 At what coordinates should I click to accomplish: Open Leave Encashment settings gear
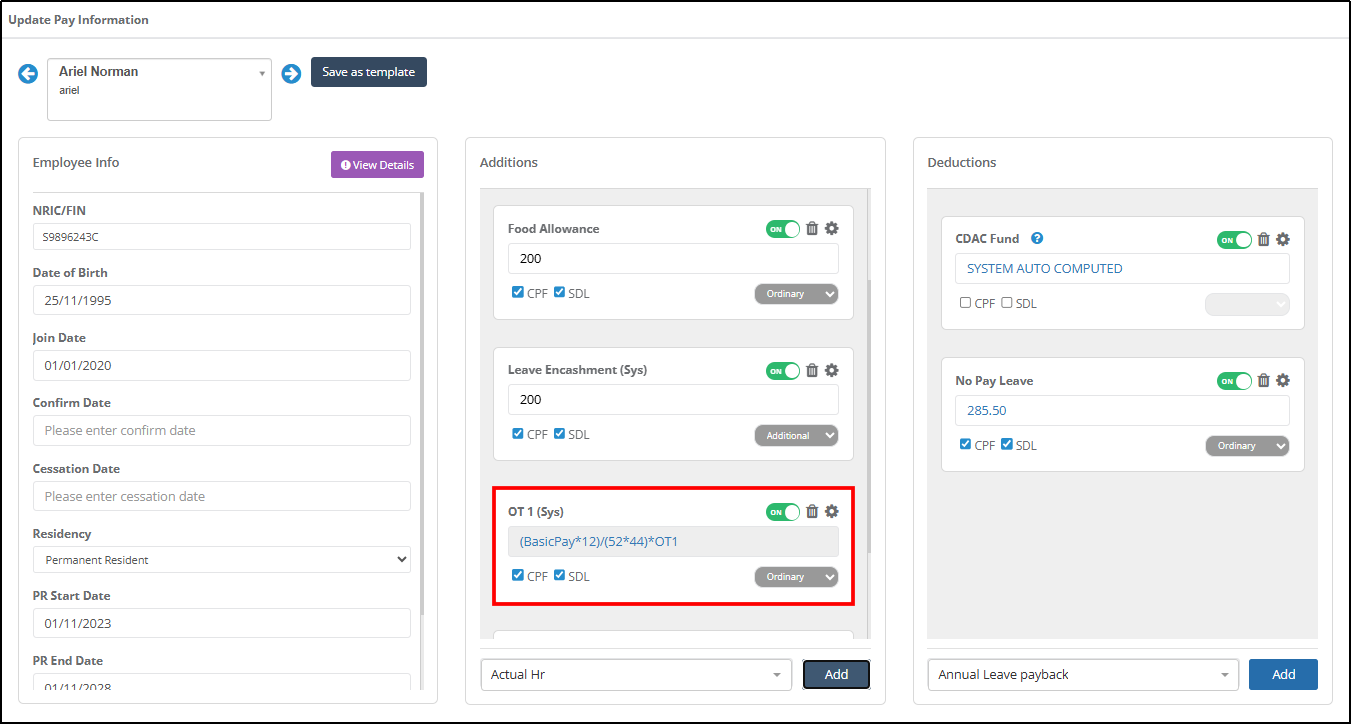point(831,370)
